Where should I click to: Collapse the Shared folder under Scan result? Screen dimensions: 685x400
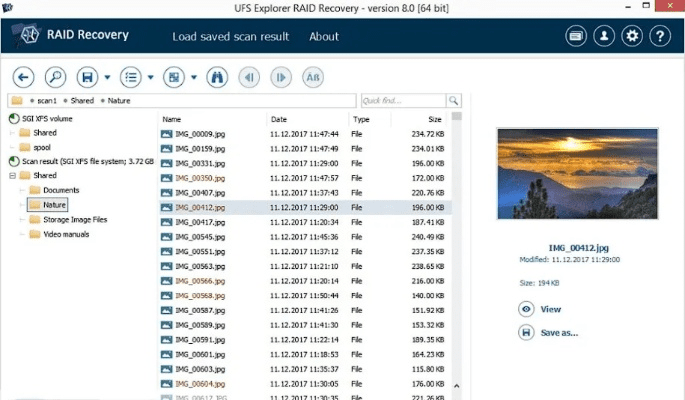[x=13, y=175]
